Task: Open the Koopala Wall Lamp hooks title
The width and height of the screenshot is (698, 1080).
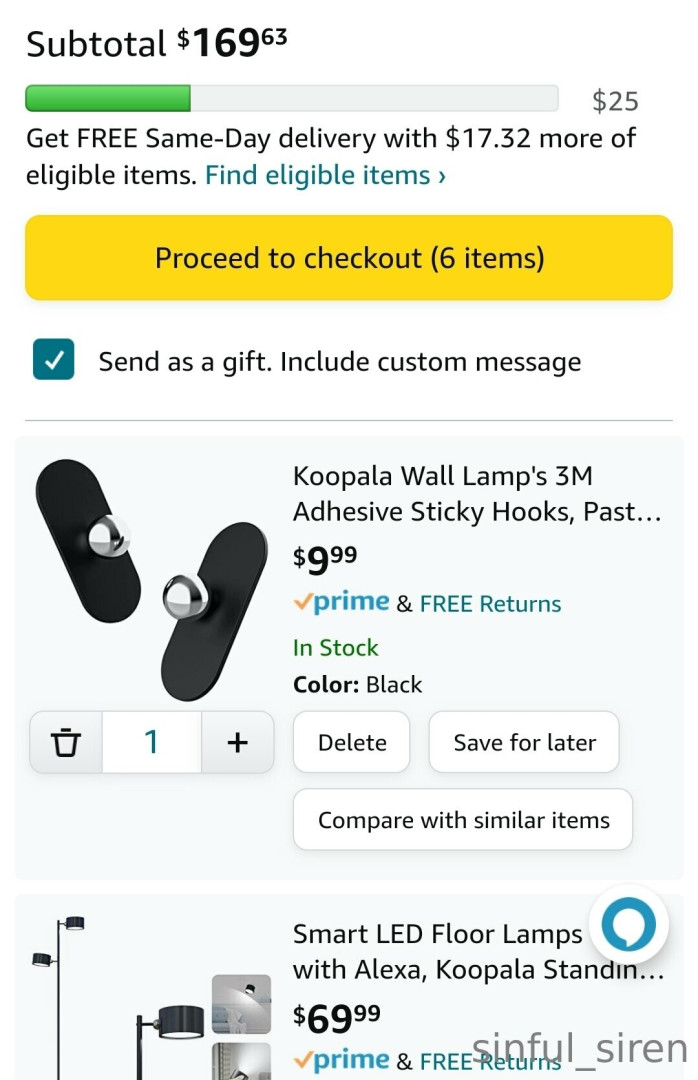Action: (x=477, y=494)
